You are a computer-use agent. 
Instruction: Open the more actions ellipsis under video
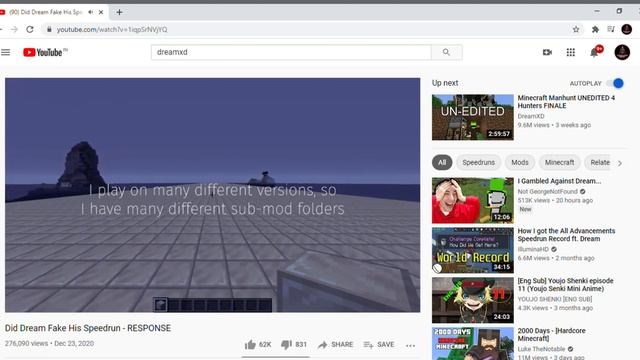(x=411, y=345)
